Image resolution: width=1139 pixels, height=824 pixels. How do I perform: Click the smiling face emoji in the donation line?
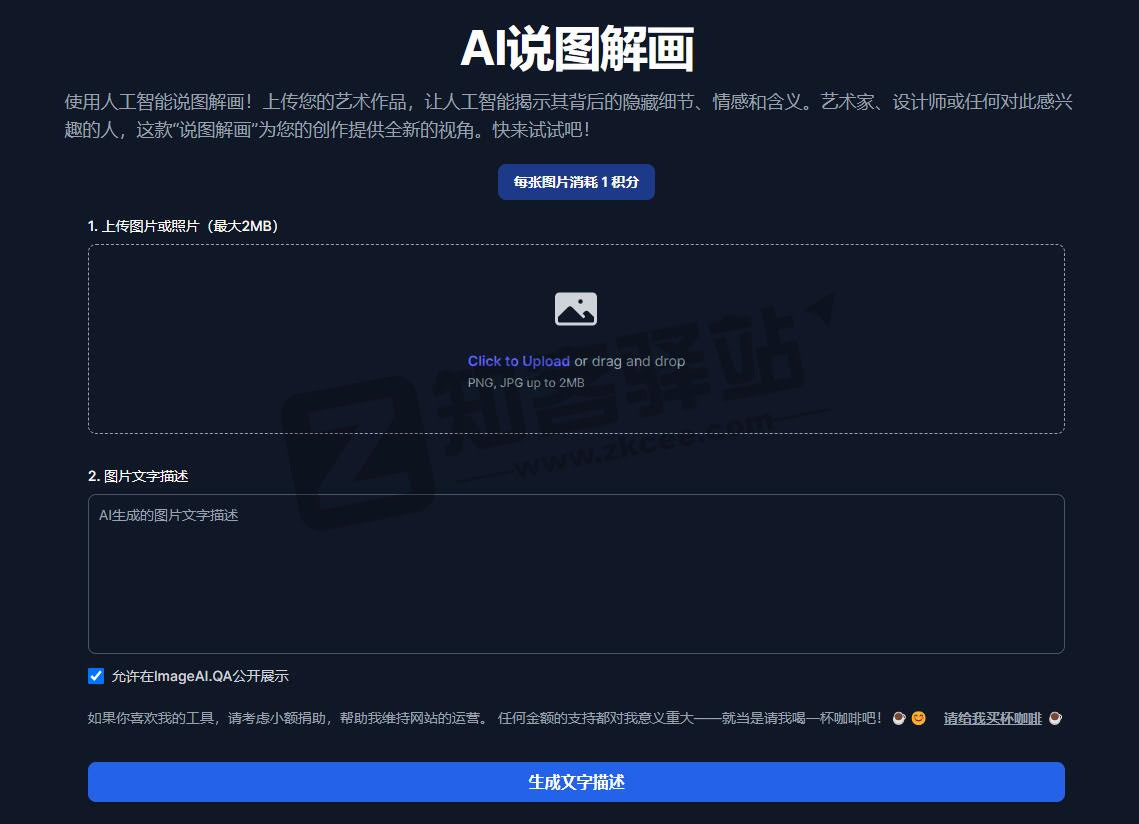point(921,718)
